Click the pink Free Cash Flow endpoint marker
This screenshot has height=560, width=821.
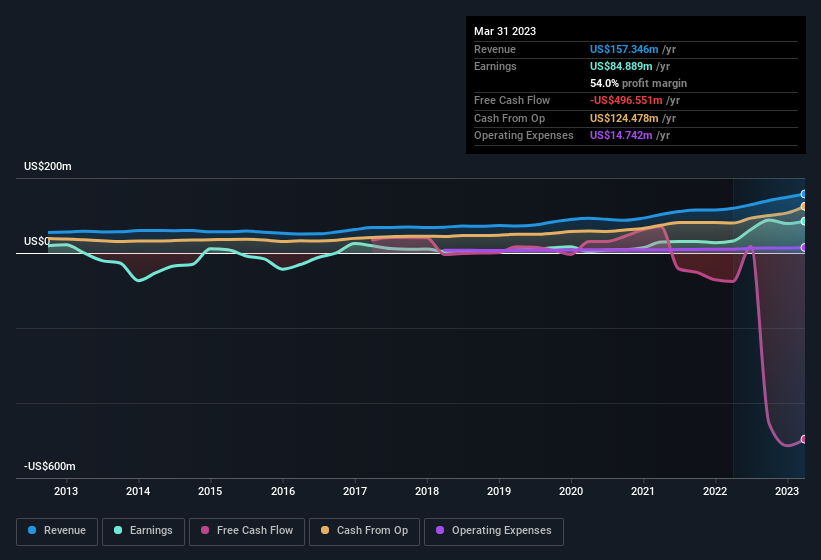[x=804, y=439]
